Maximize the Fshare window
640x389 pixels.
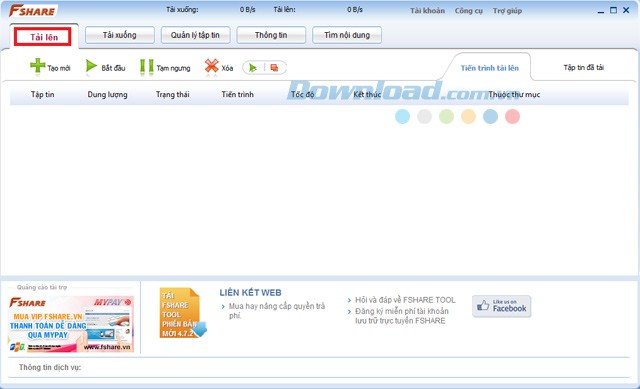pyautogui.click(x=613, y=10)
